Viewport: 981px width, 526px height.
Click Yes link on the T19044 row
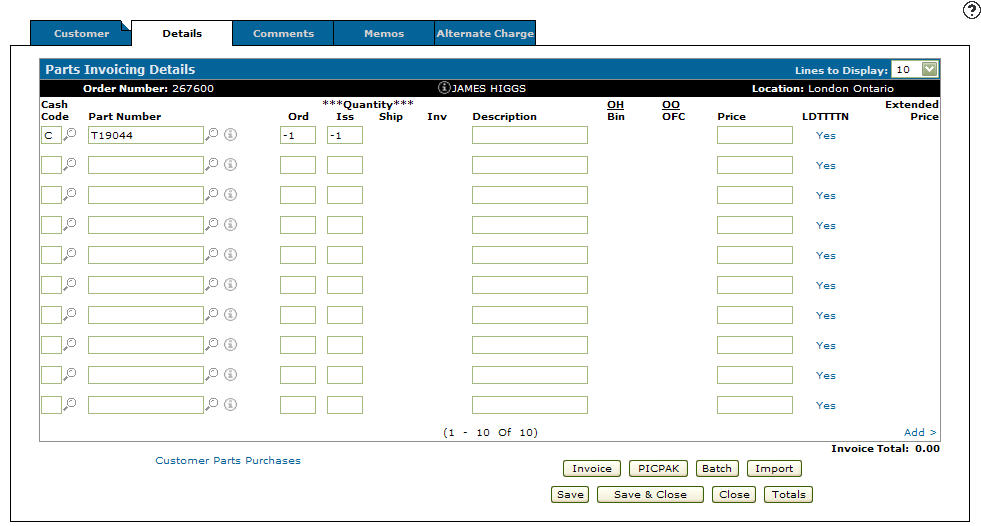click(825, 135)
